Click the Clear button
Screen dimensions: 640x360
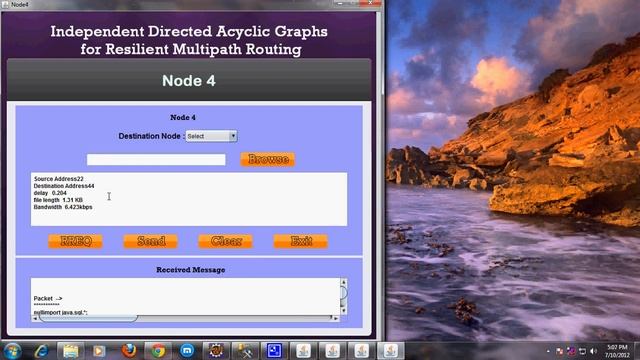226,241
